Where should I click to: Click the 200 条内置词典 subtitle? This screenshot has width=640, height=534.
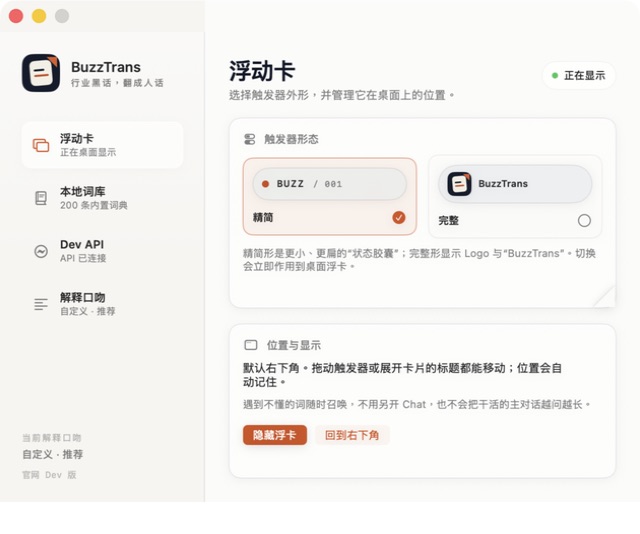coord(94,205)
